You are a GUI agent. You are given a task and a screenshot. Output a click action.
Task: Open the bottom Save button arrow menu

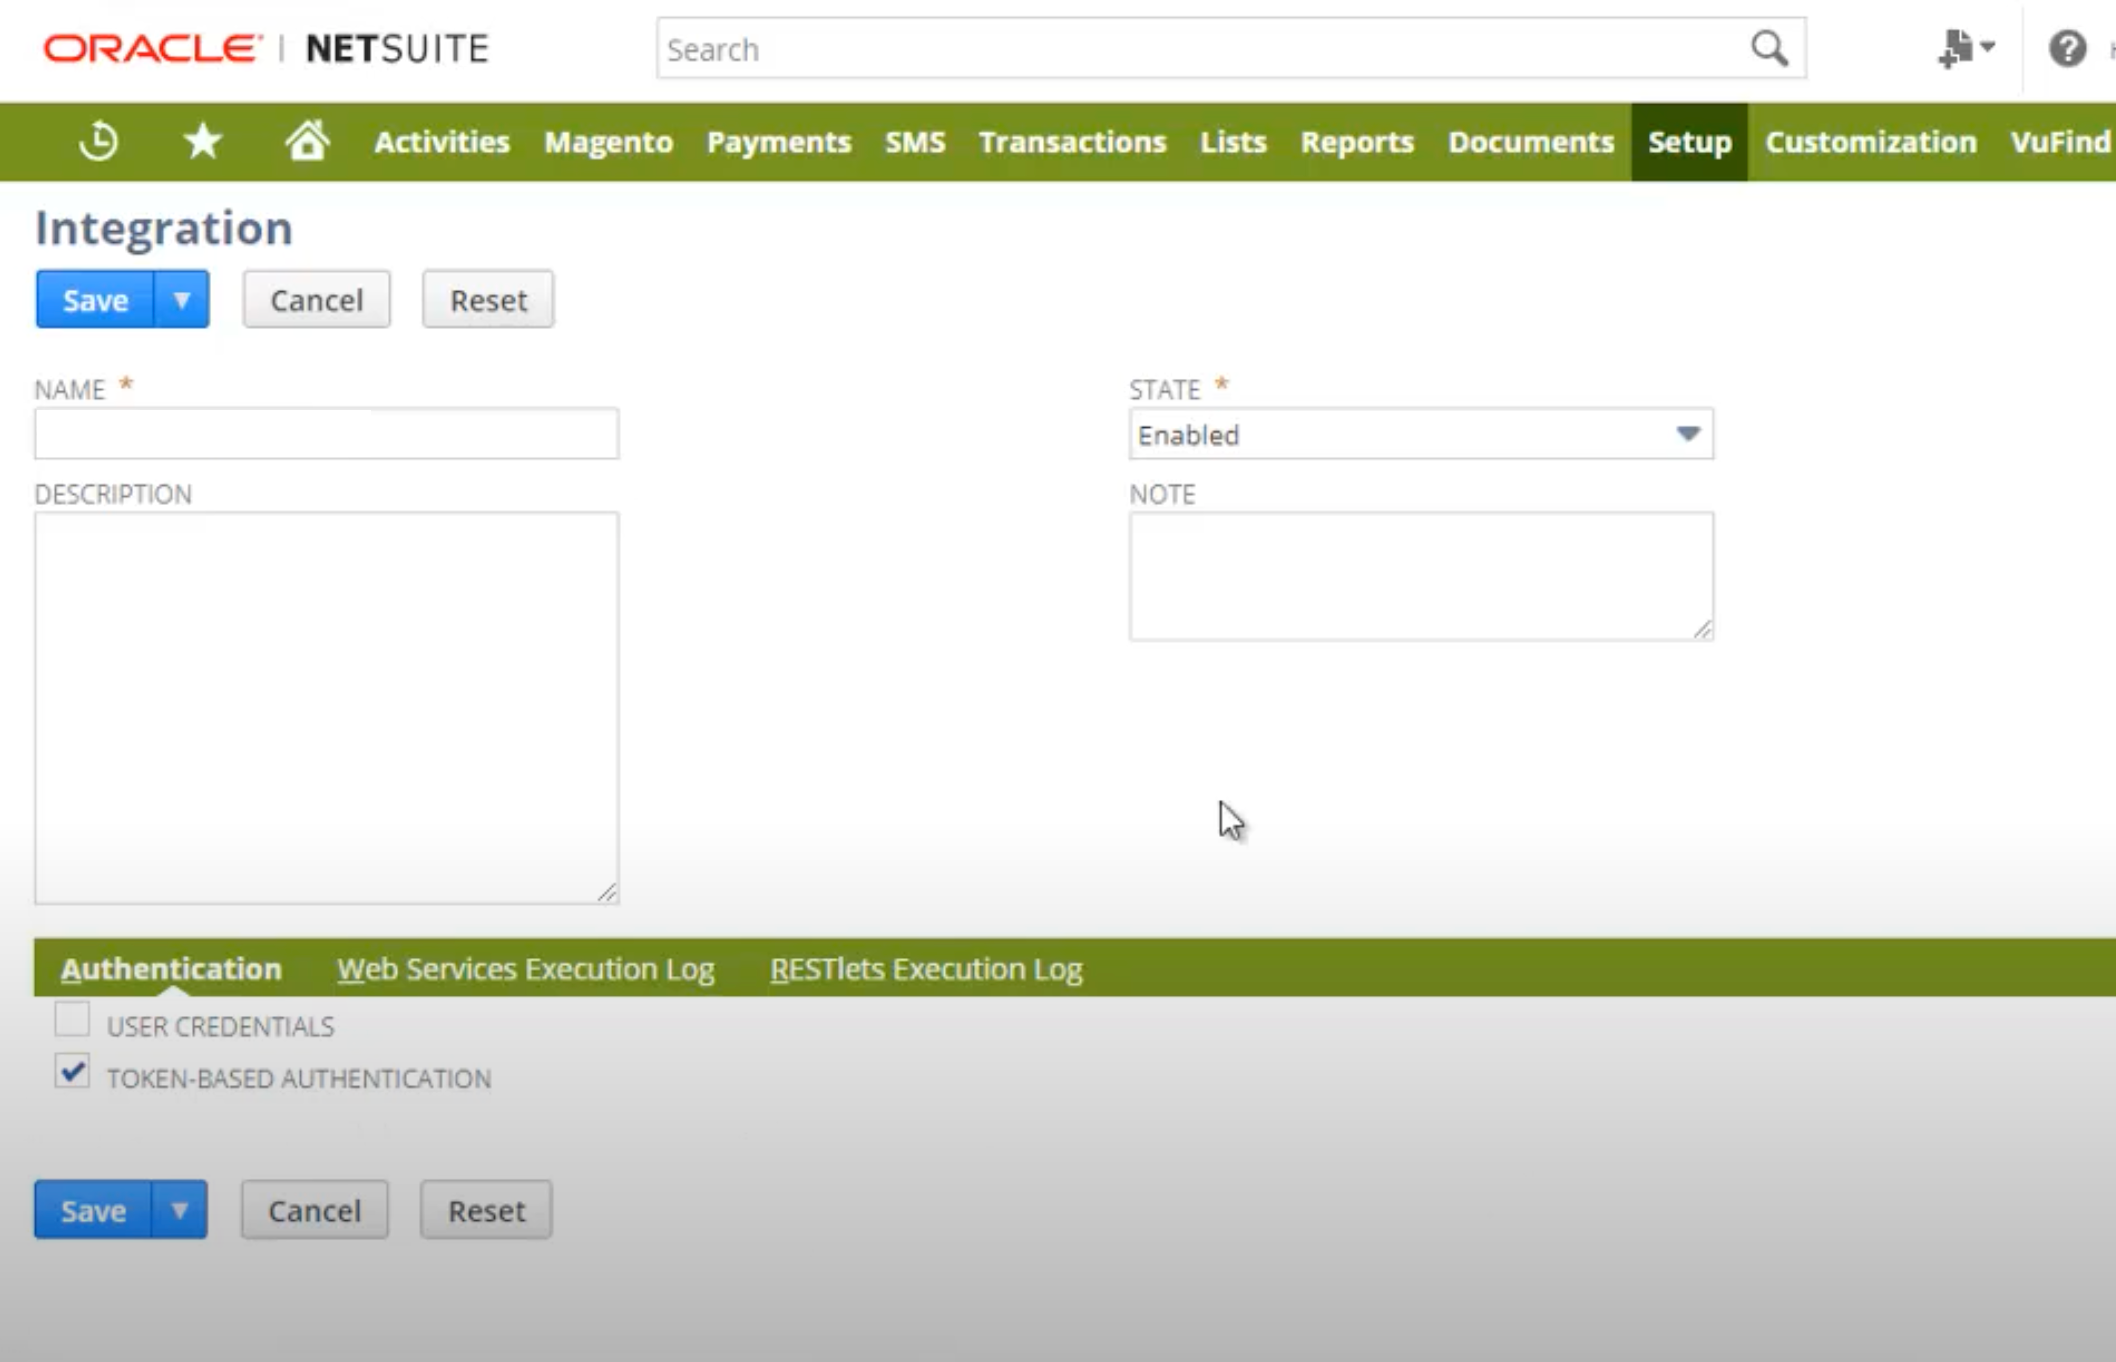tap(179, 1210)
